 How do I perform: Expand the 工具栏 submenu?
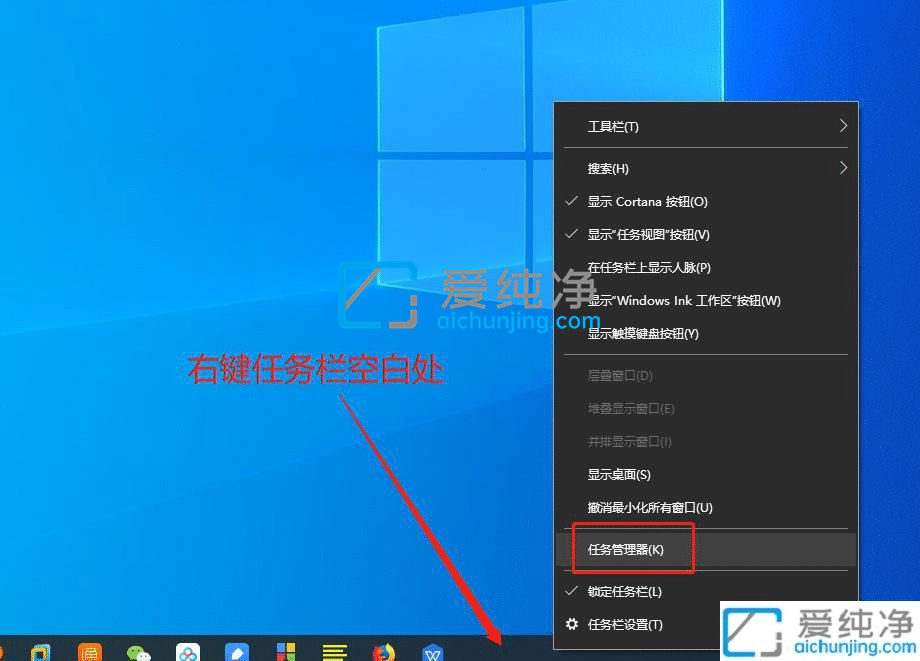tap(612, 127)
